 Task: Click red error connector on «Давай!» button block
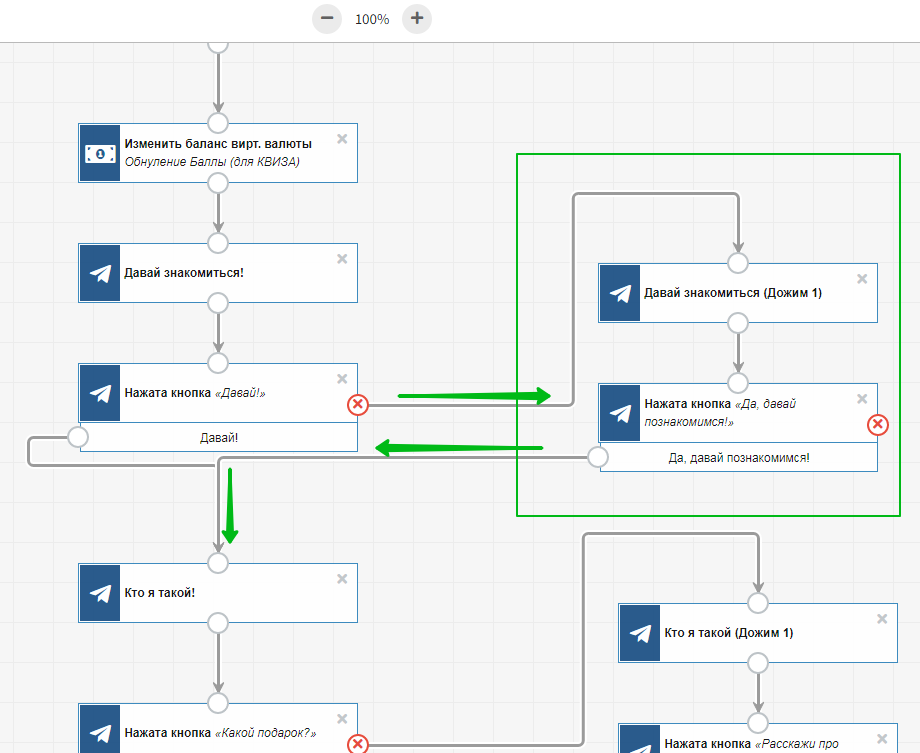tap(357, 404)
